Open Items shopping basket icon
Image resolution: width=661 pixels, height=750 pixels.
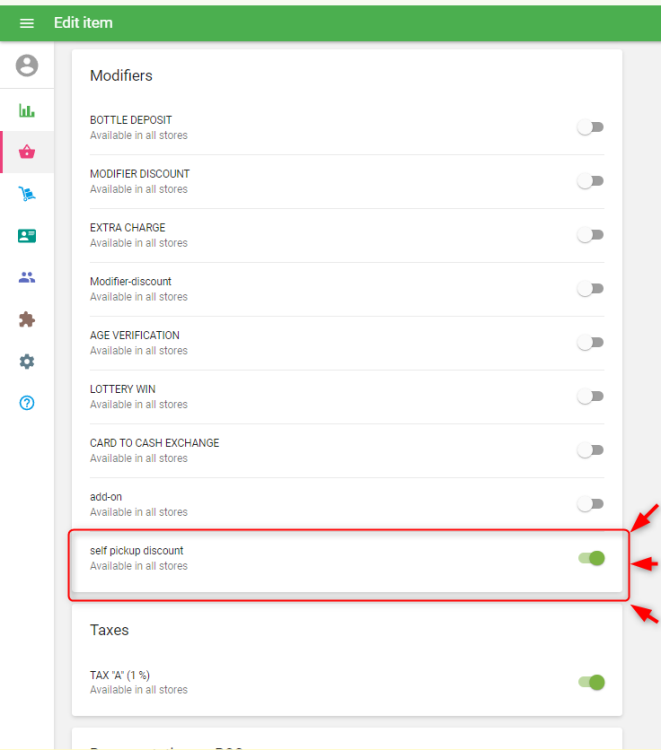[x=27, y=152]
